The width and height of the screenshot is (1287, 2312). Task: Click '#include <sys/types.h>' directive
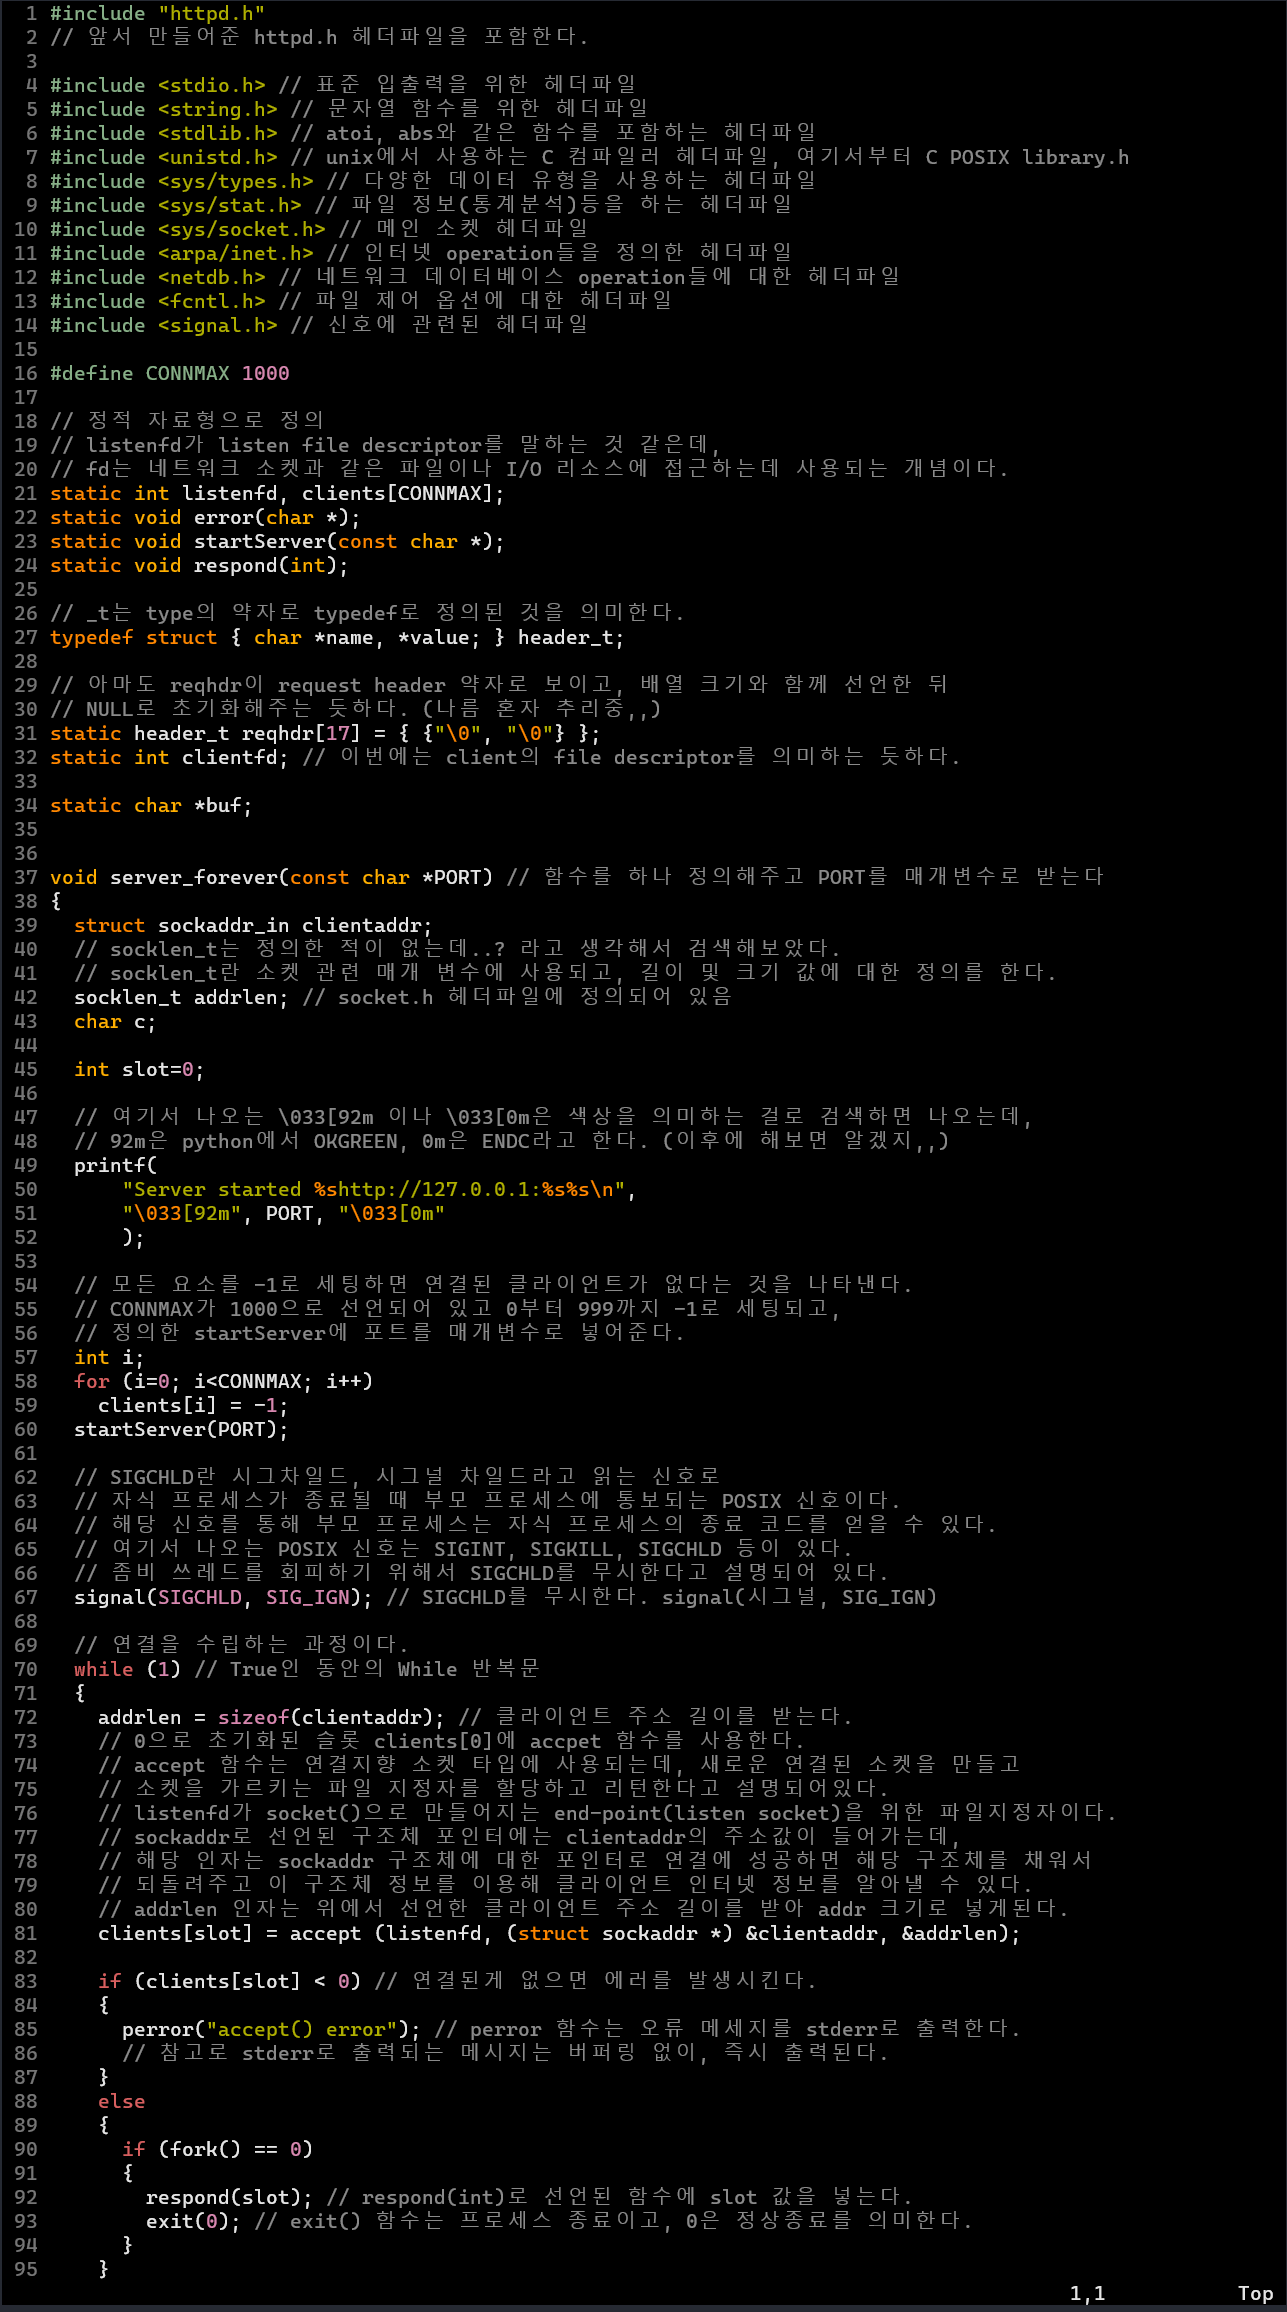tap(181, 181)
